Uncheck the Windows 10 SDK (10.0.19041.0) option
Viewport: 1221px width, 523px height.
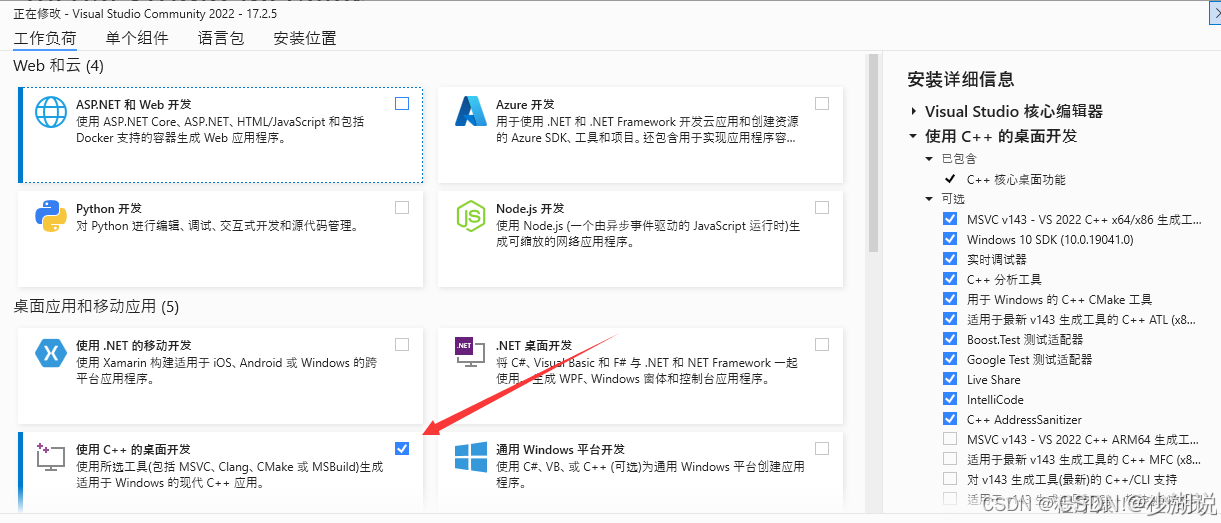949,239
